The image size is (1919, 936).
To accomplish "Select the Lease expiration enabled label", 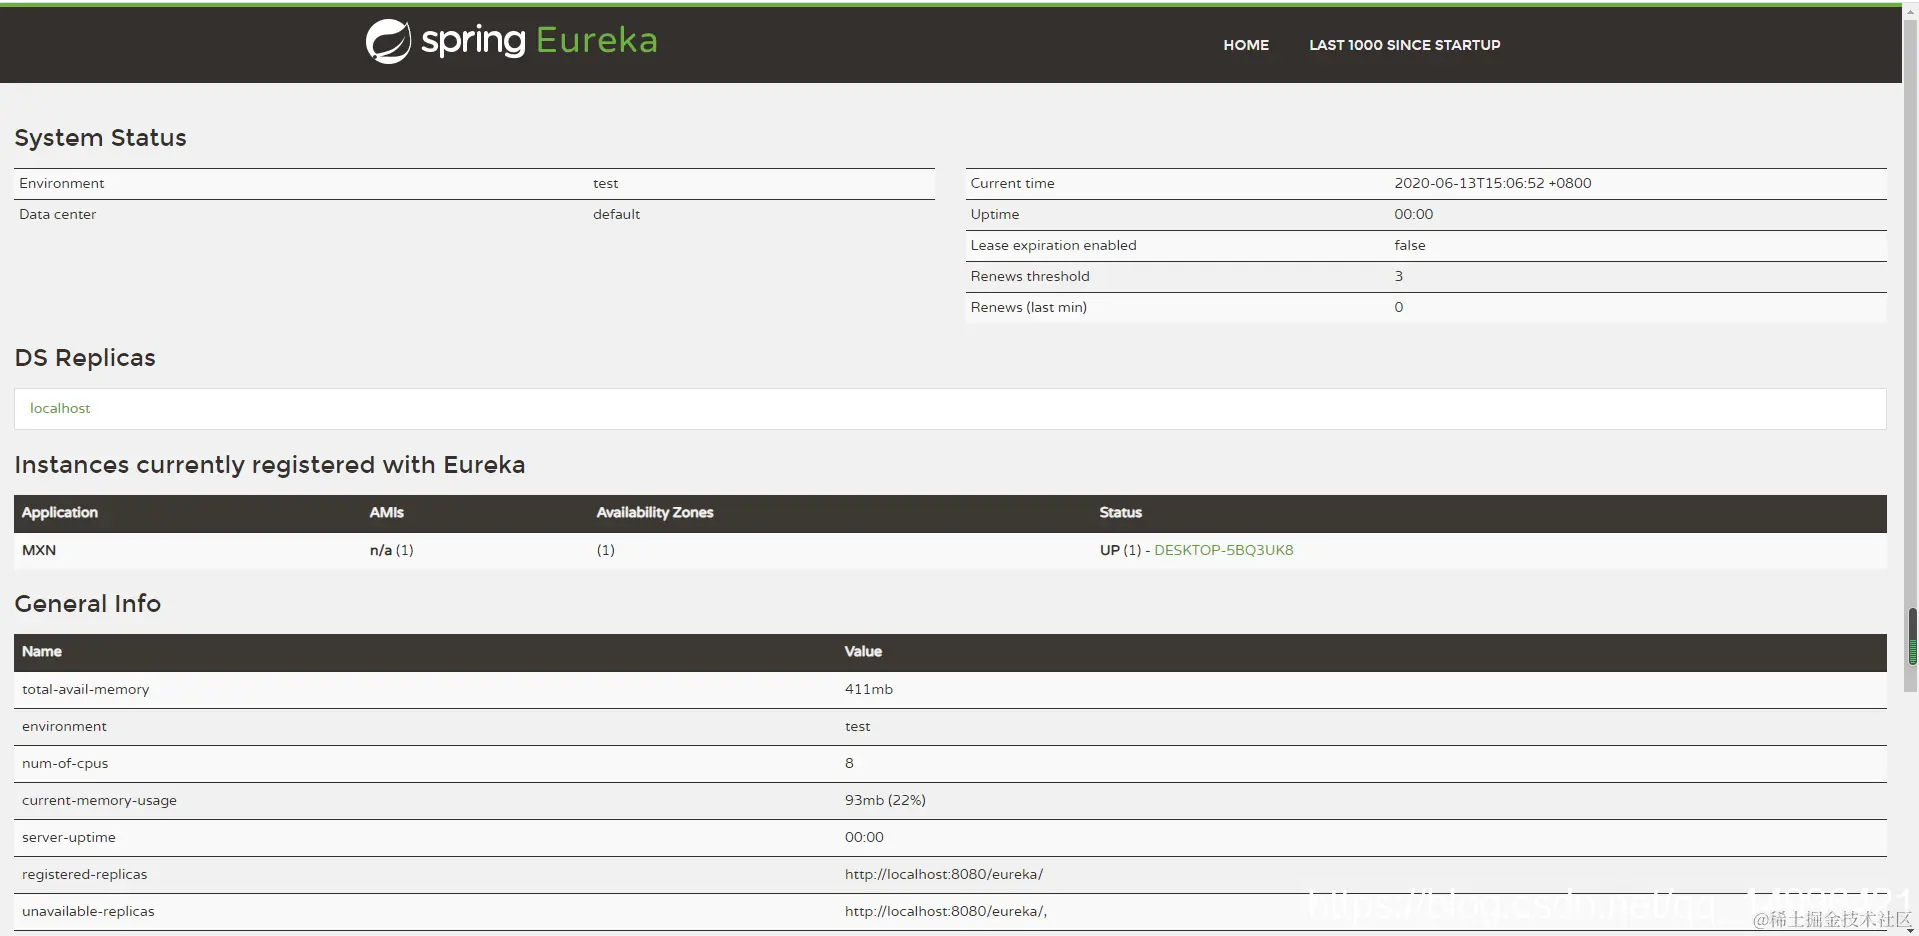I will (1053, 245).
